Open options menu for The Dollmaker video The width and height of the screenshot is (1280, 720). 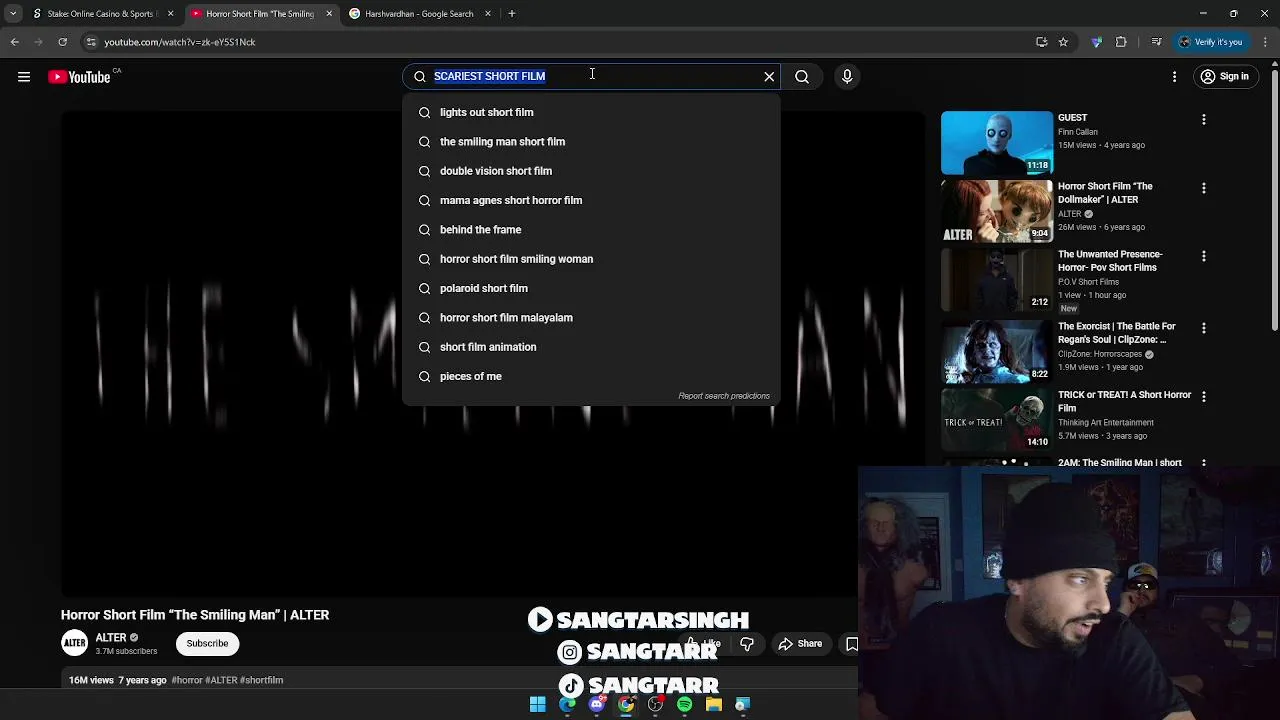(x=1204, y=188)
